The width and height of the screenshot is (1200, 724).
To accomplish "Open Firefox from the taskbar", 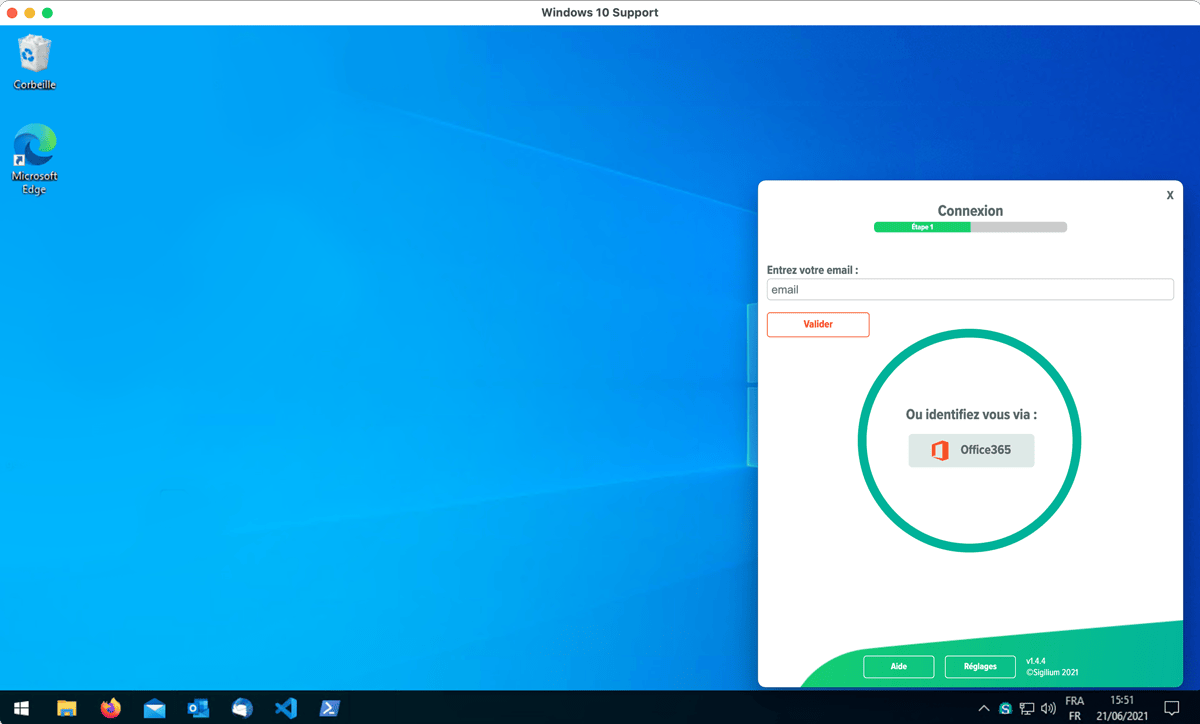I will click(x=110, y=708).
